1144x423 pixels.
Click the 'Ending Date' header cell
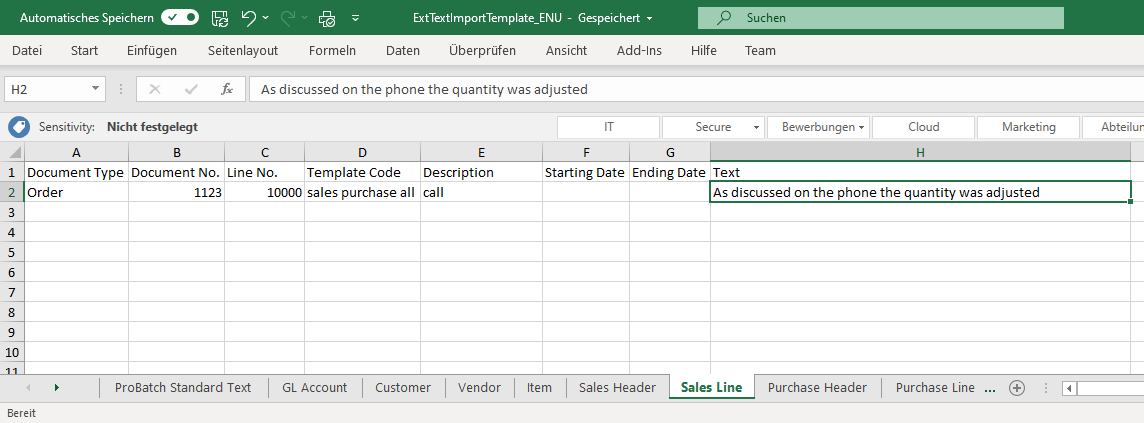670,173
